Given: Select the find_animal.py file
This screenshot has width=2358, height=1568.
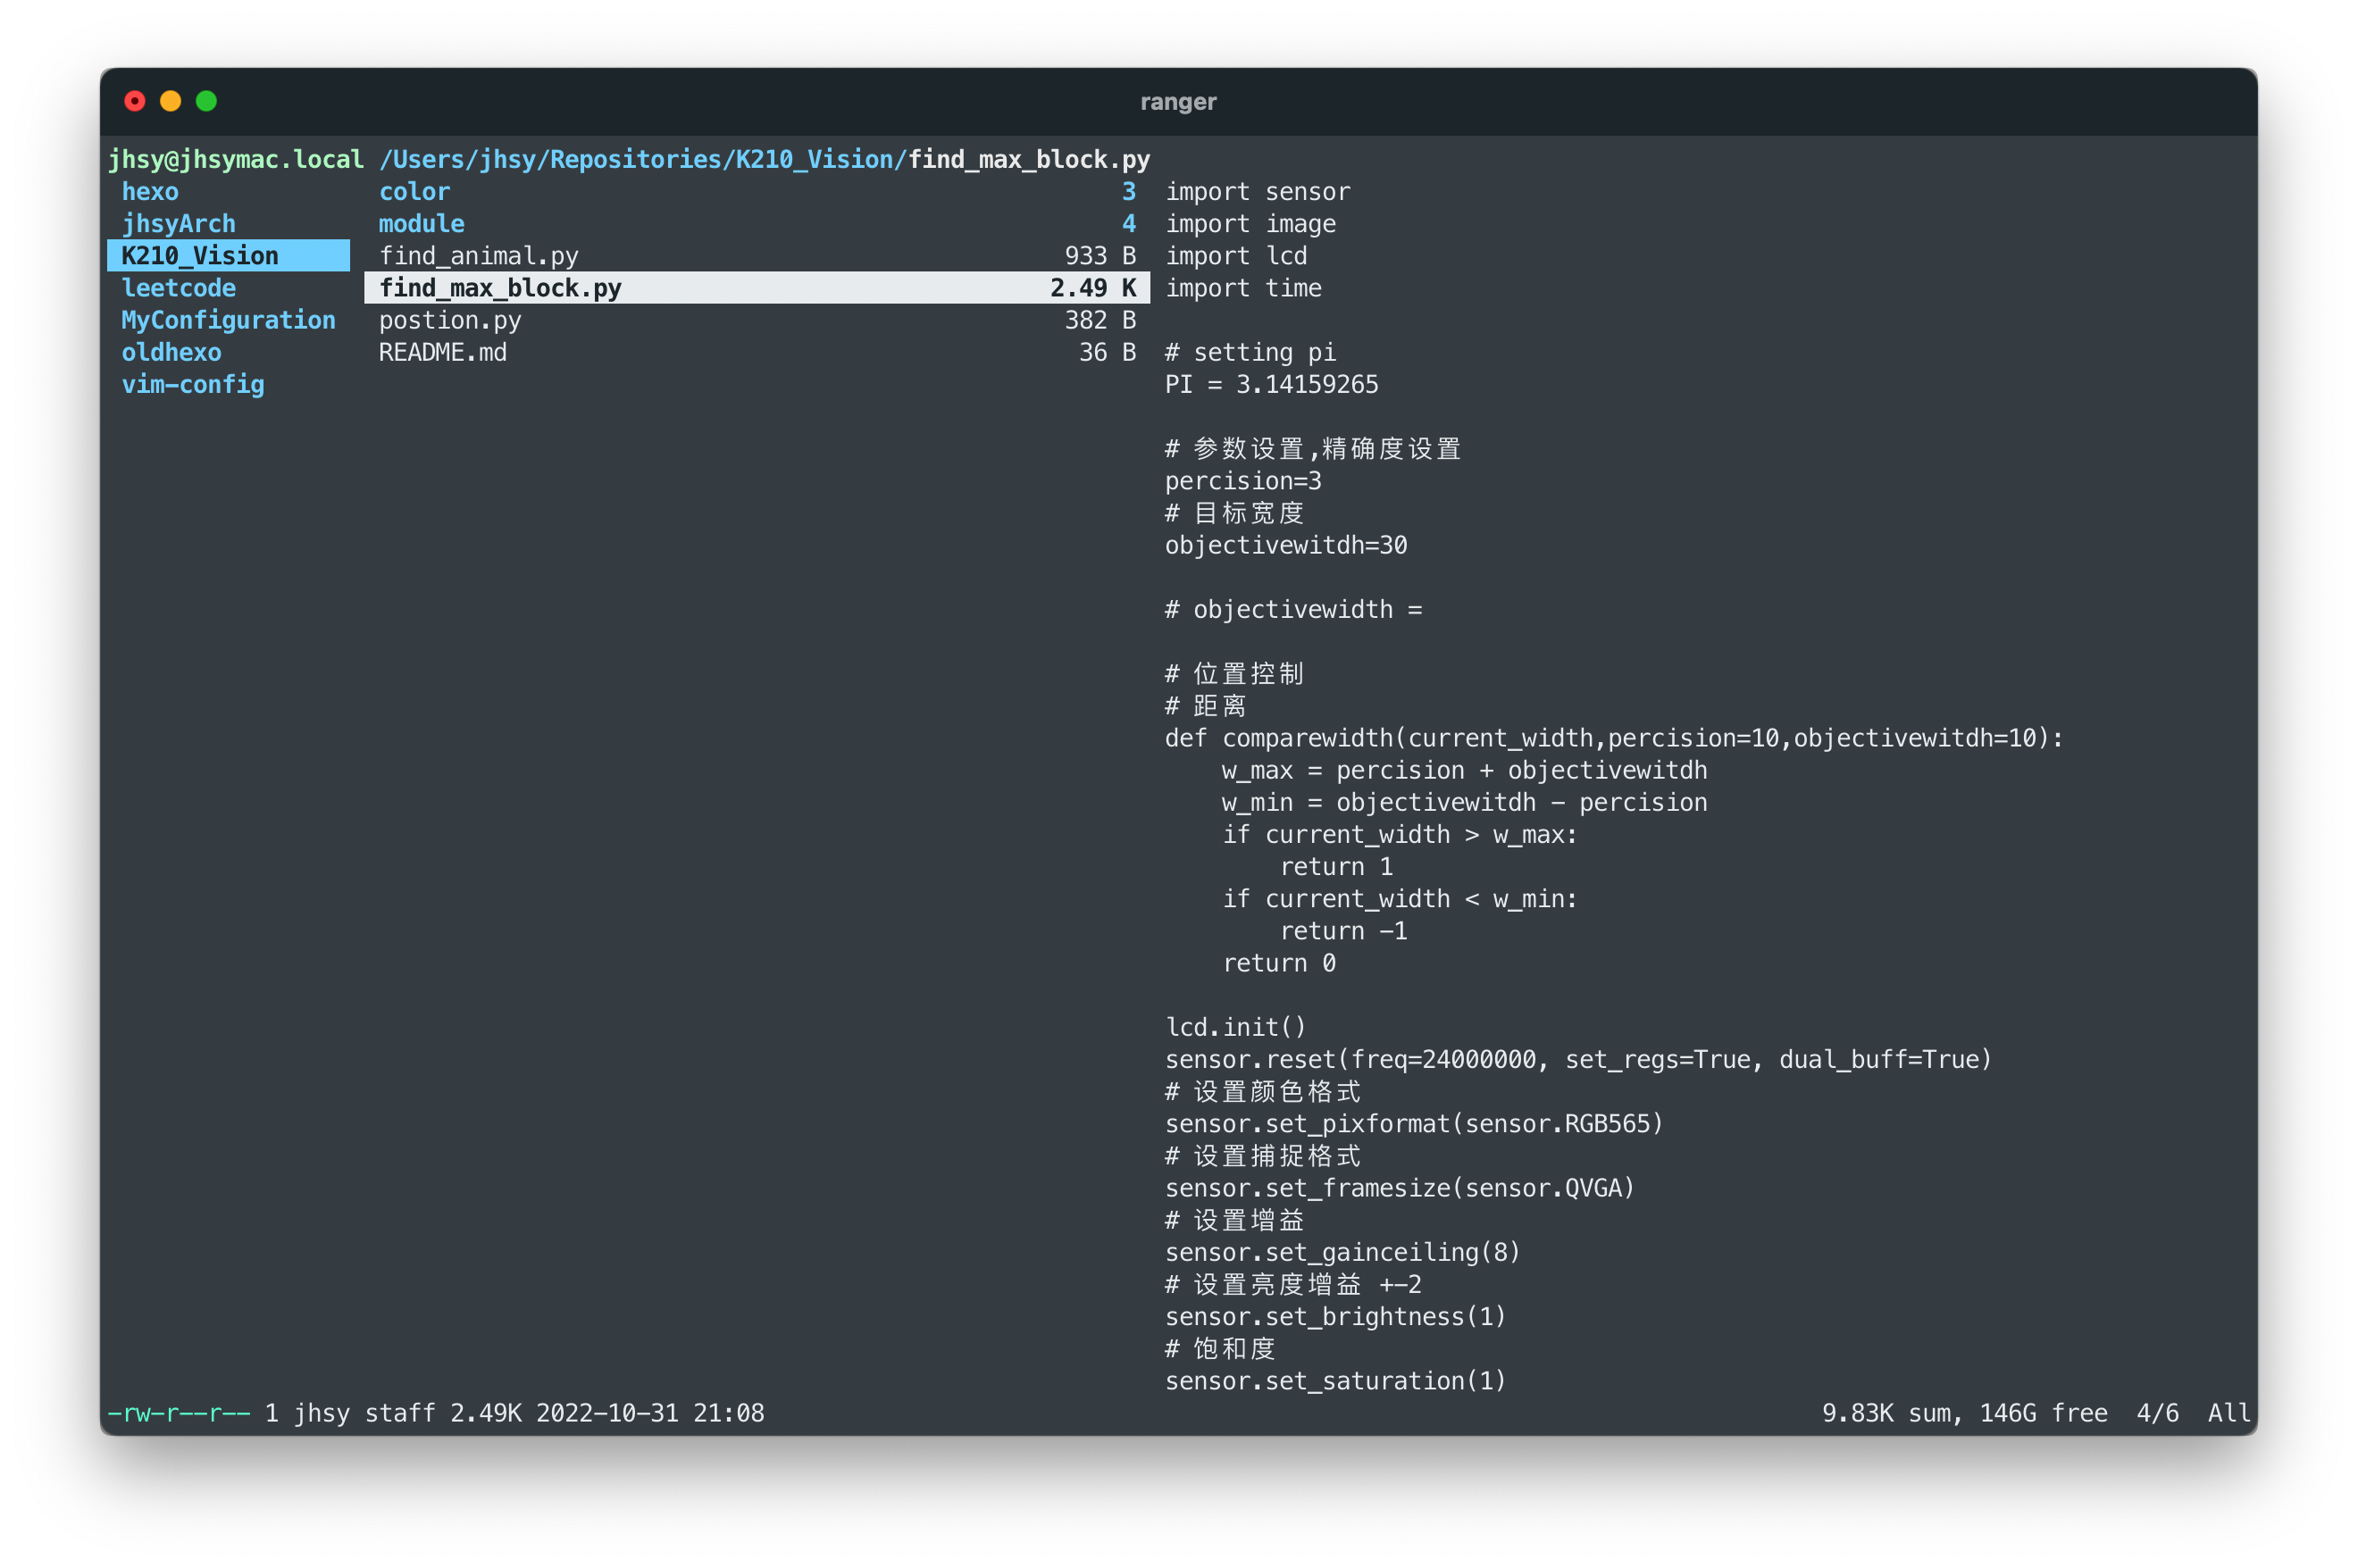Looking at the screenshot, I should coord(478,256).
